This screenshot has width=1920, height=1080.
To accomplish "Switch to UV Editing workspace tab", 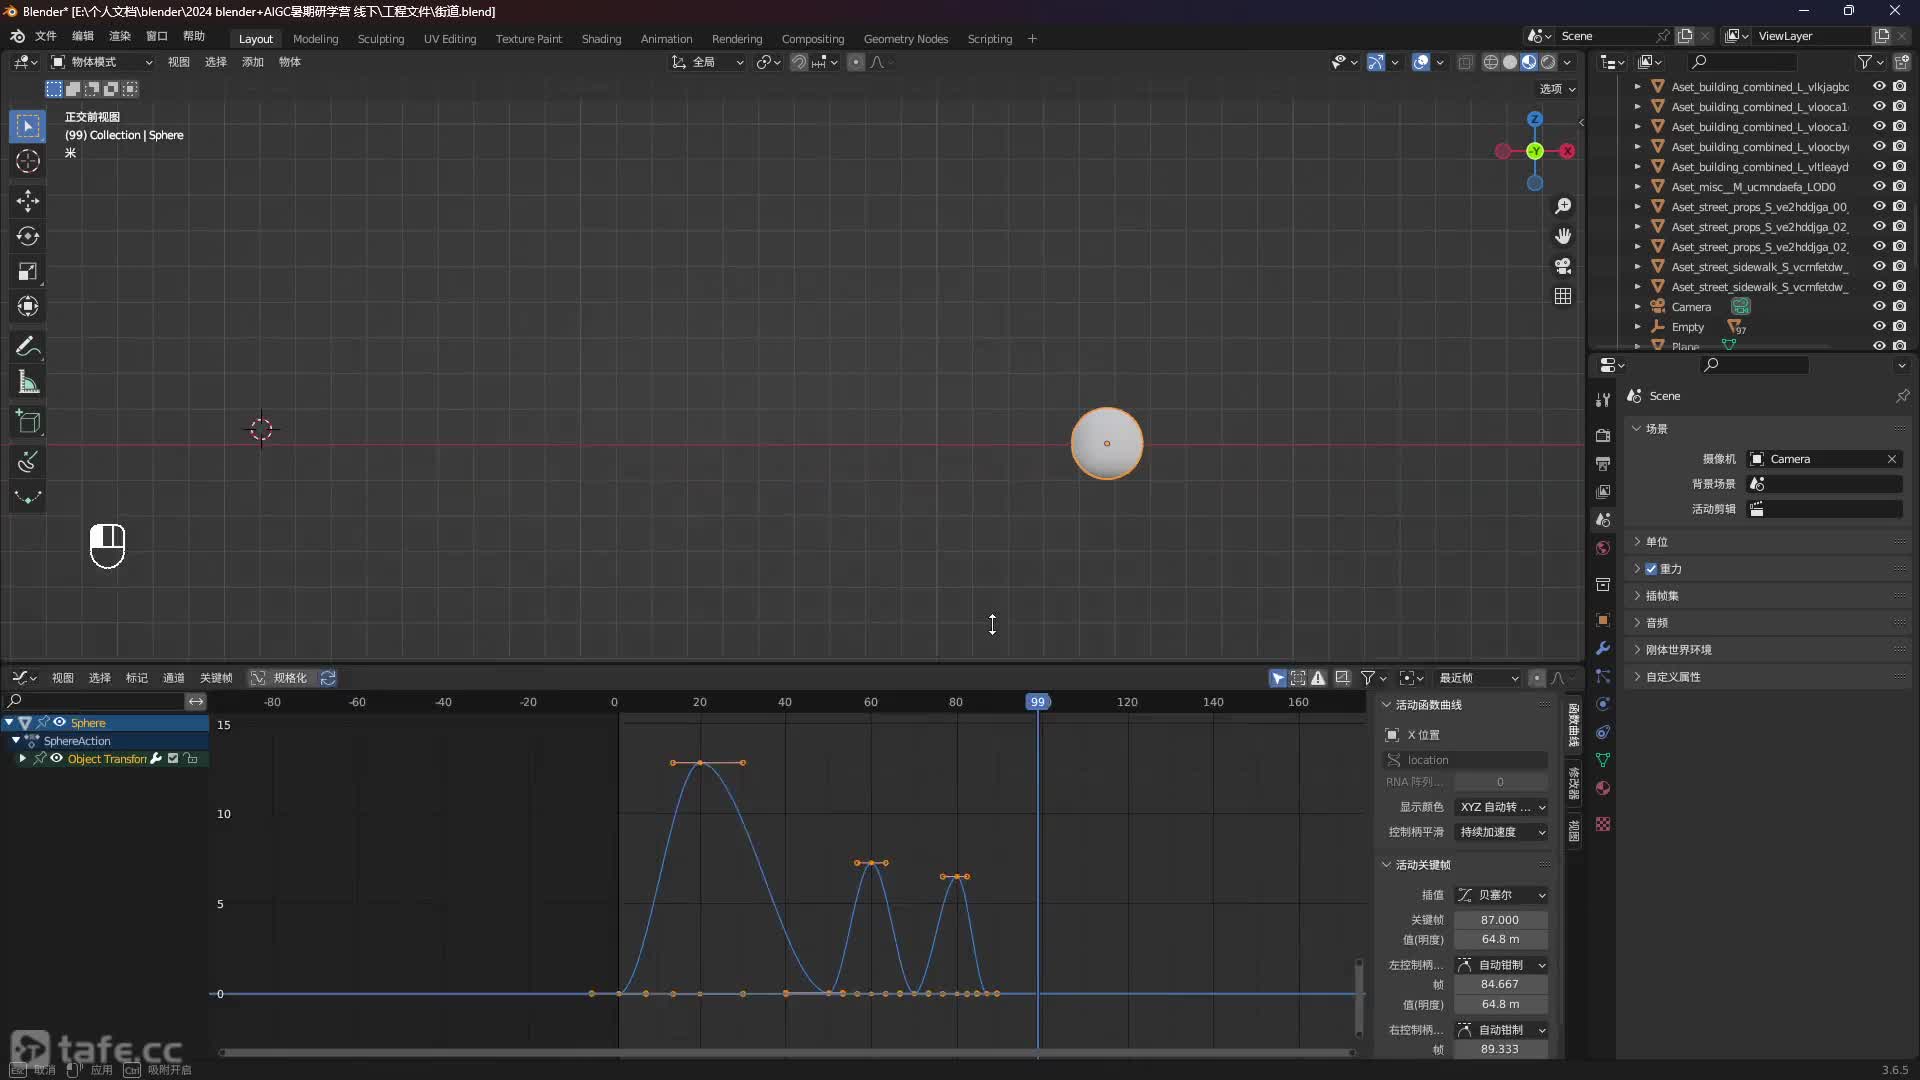I will point(450,39).
